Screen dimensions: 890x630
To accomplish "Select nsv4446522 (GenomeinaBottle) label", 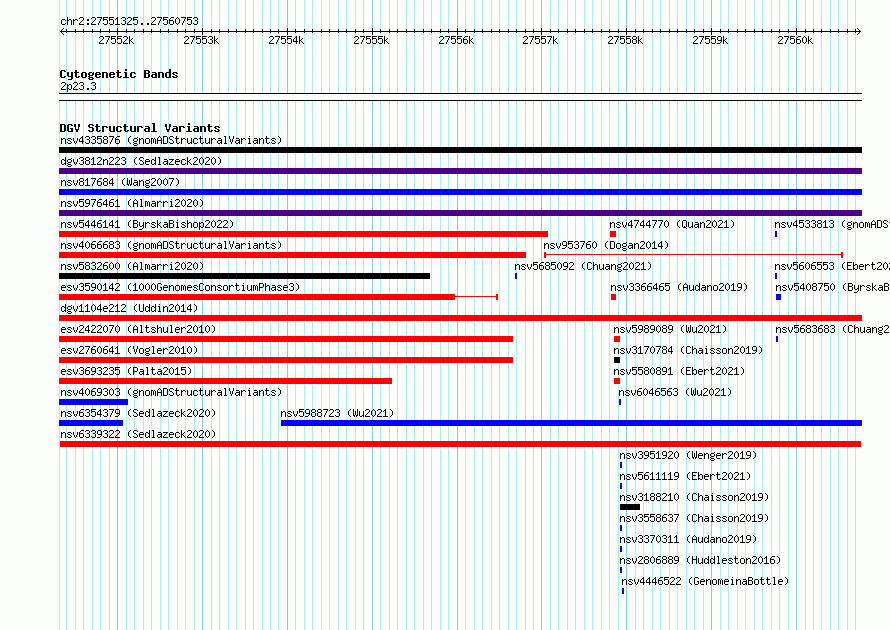I will (705, 581).
